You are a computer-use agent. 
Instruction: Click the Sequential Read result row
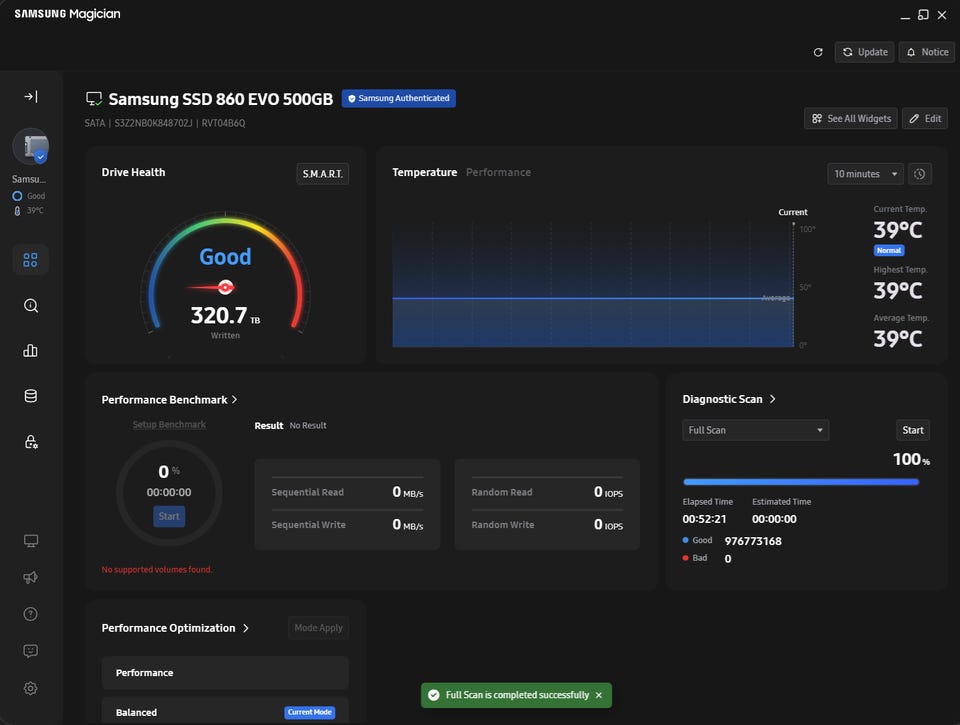pos(347,492)
